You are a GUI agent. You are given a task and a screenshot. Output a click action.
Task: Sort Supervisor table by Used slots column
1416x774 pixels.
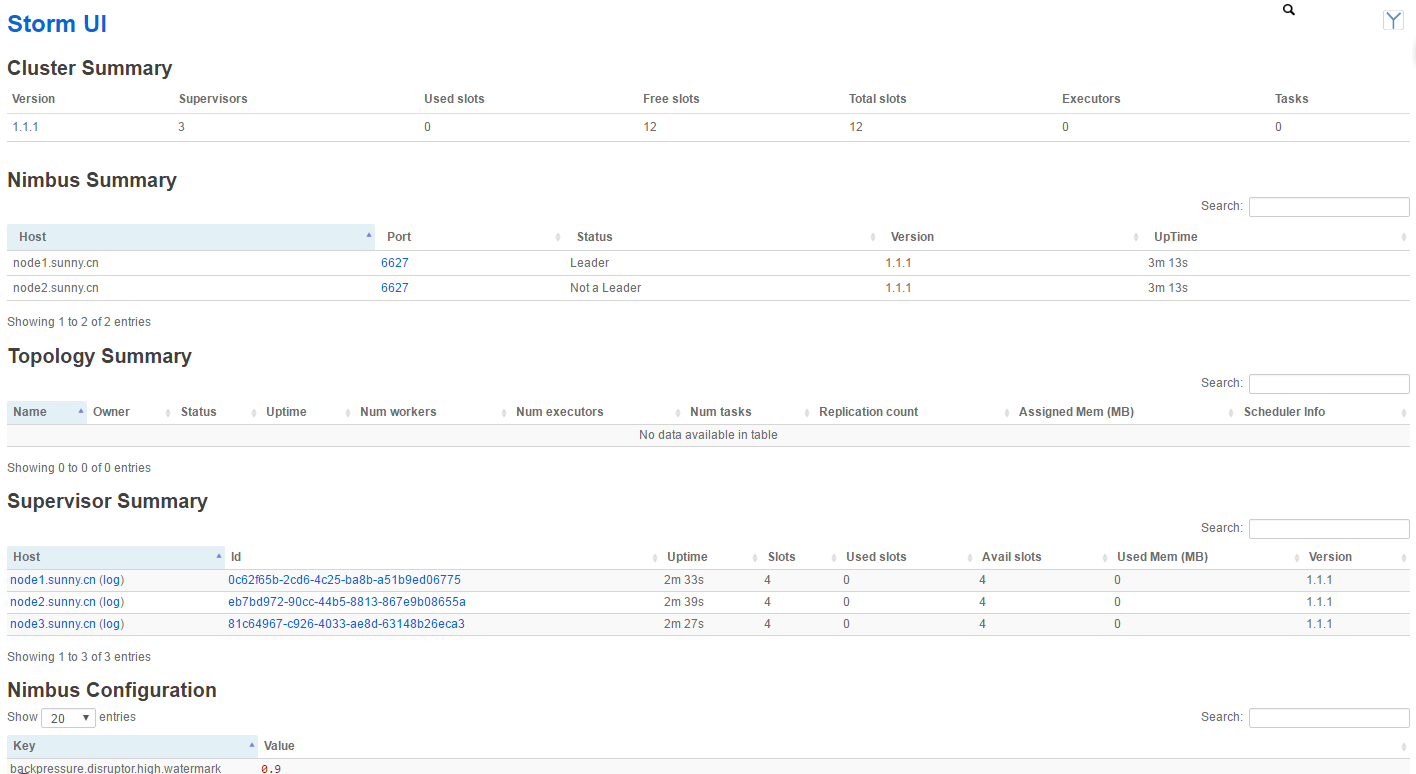(908, 557)
